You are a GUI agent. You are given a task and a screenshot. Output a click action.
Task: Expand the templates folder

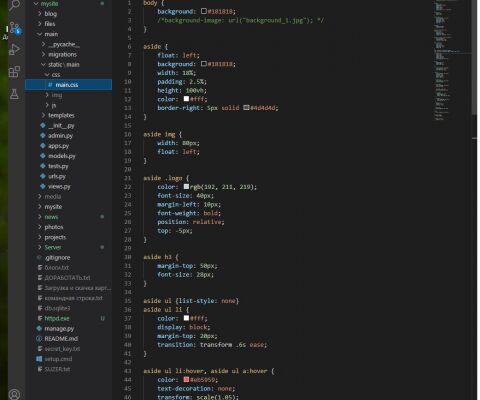coord(43,115)
